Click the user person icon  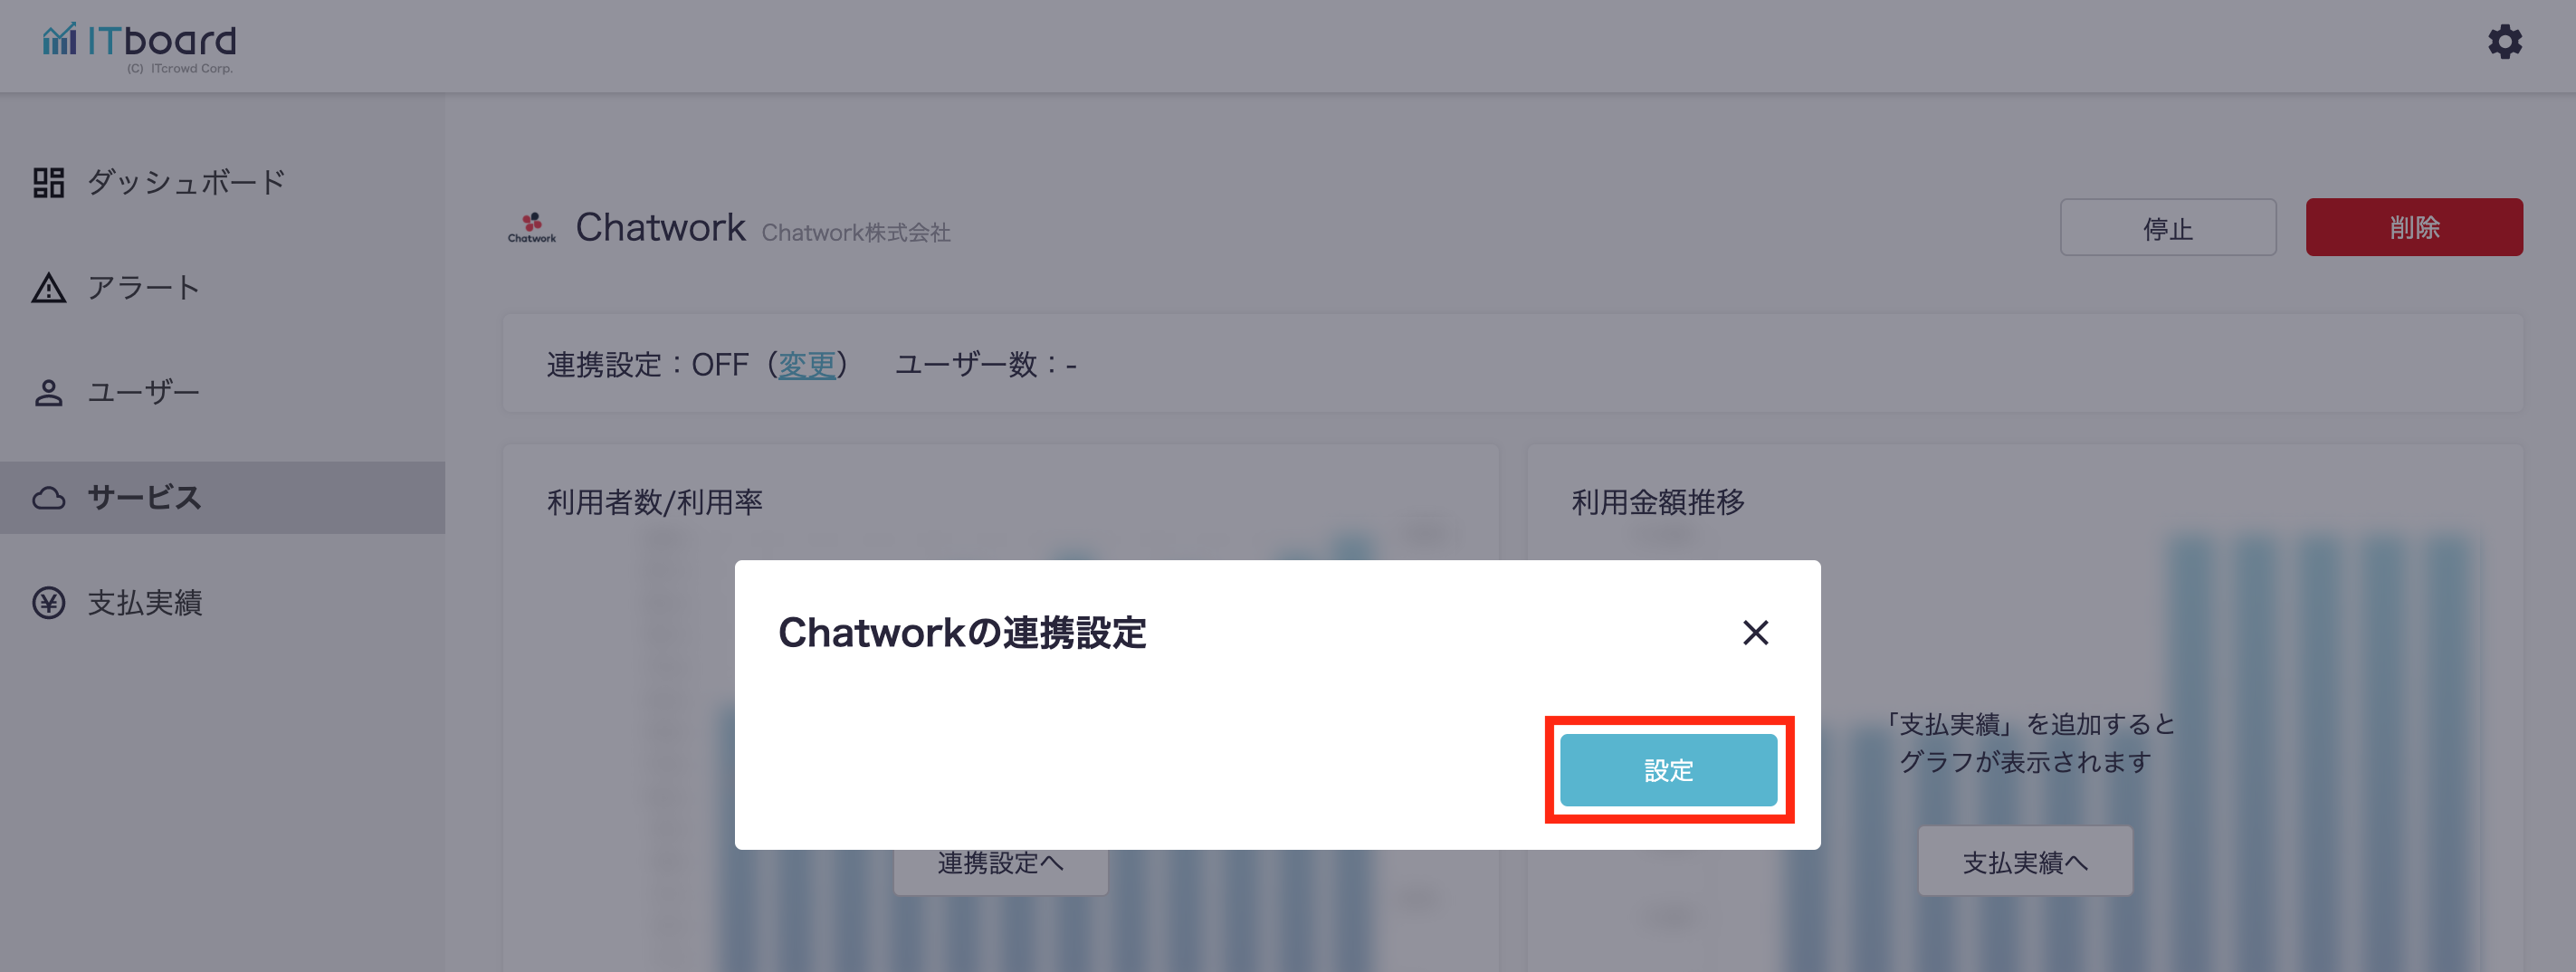[x=48, y=393]
